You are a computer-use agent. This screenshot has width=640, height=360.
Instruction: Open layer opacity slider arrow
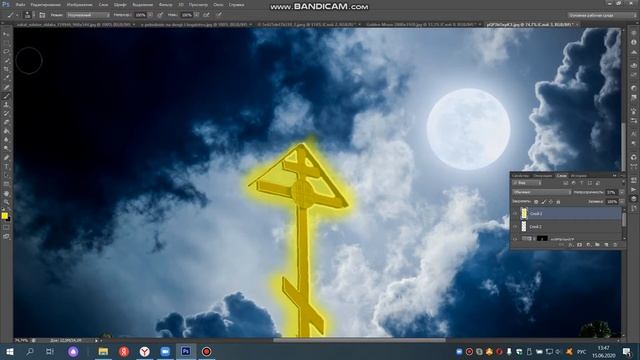click(x=621, y=192)
